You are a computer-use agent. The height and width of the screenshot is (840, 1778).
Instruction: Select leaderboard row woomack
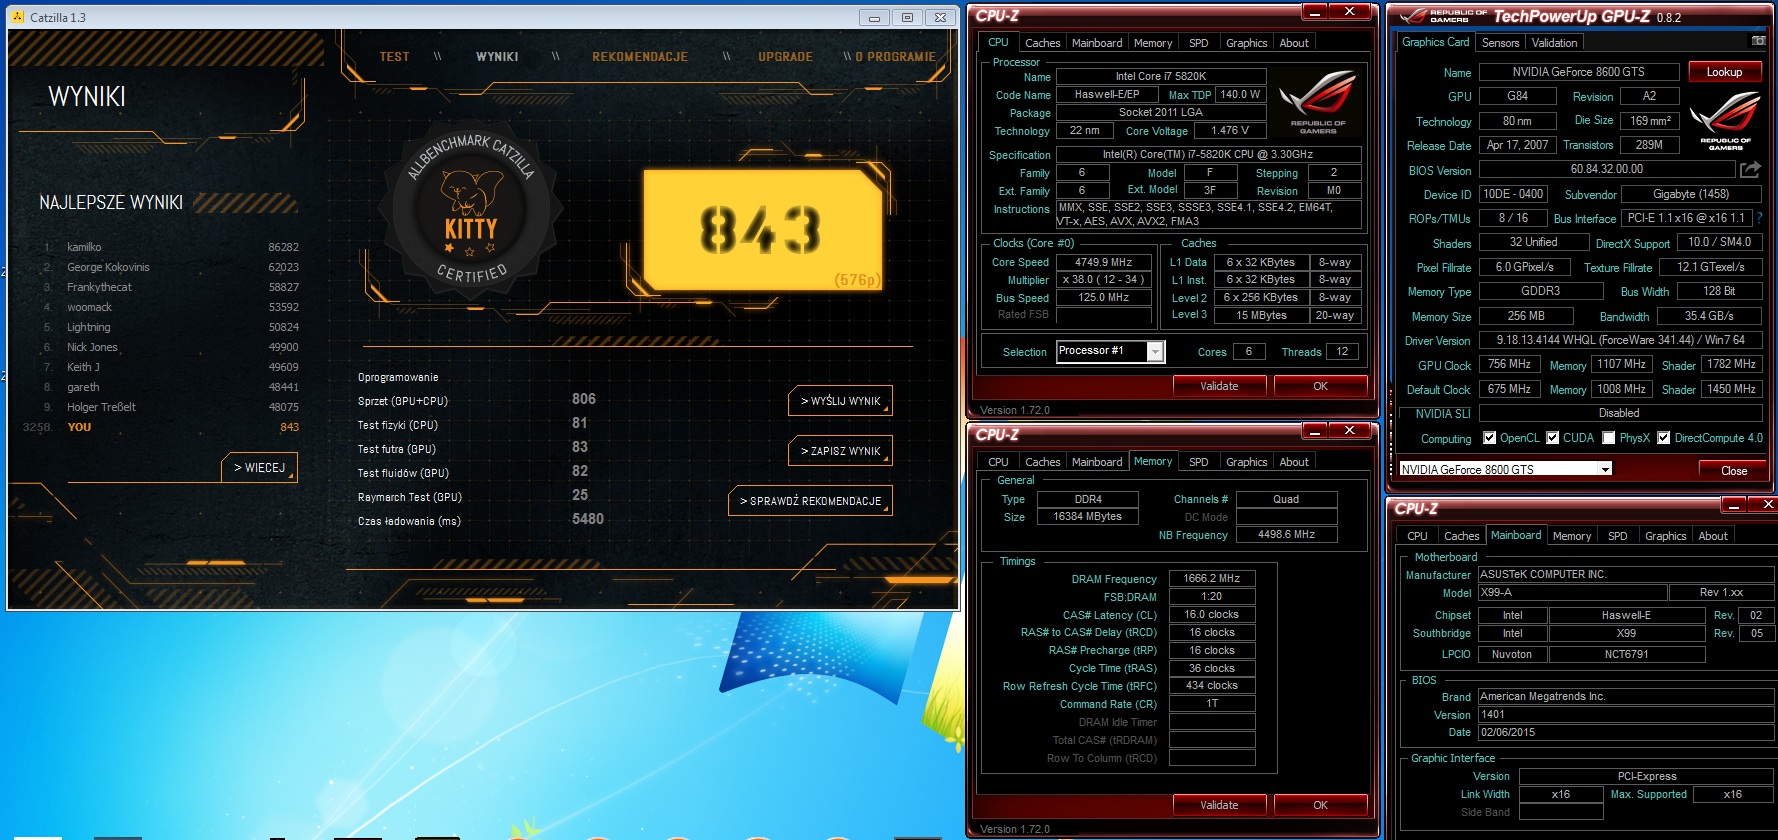coord(170,307)
